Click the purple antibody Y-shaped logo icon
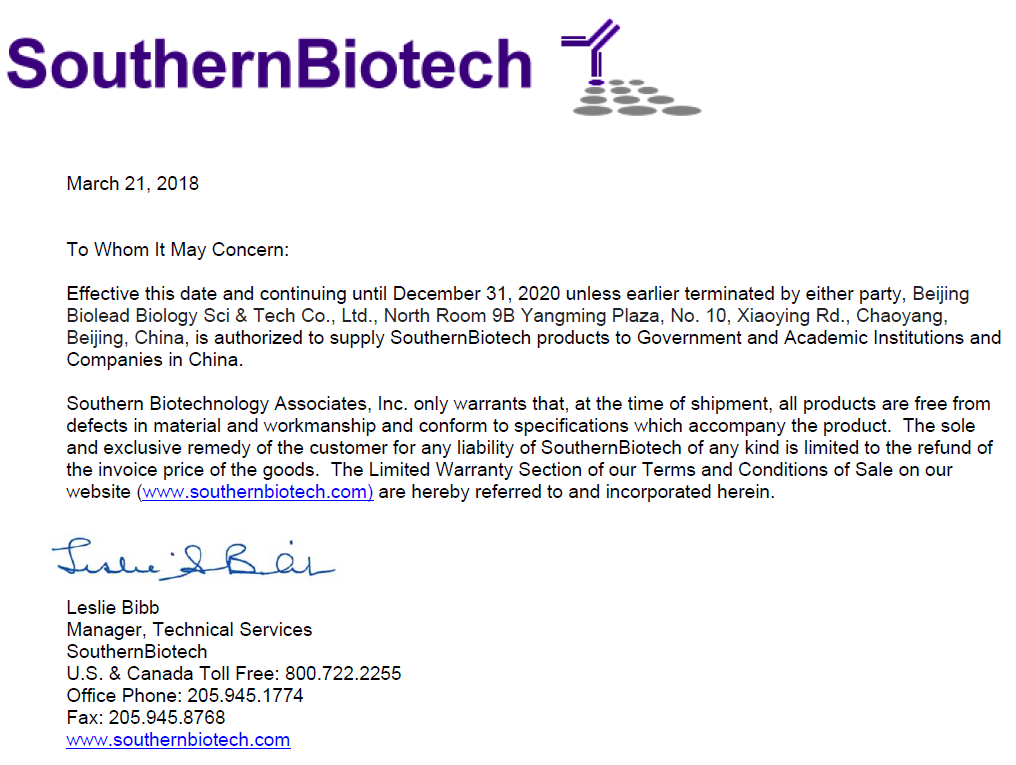Image resolution: width=1016 pixels, height=765 pixels. click(x=592, y=48)
